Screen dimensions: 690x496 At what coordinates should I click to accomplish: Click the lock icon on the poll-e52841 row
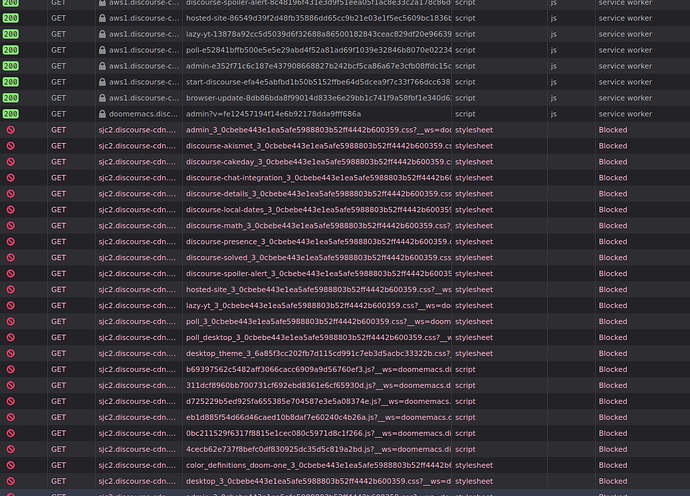click(x=102, y=50)
